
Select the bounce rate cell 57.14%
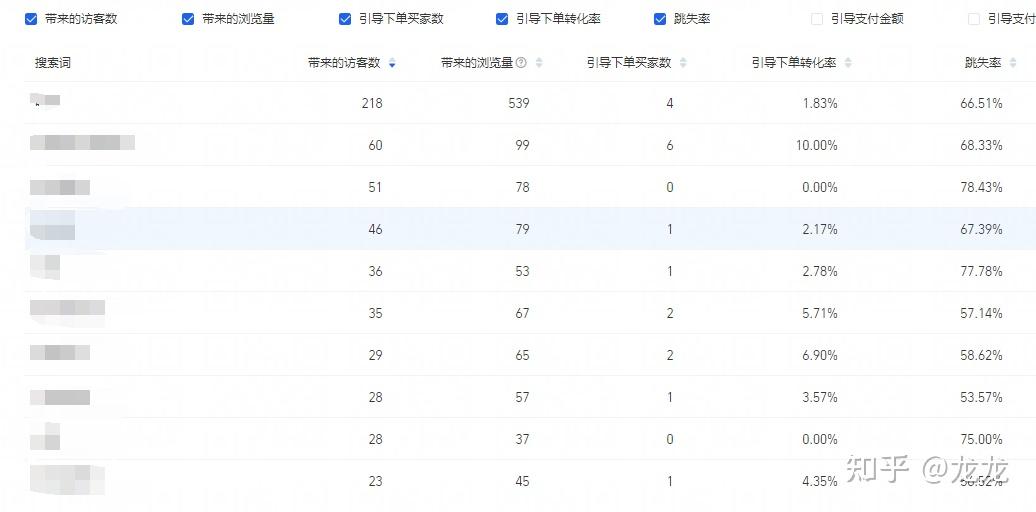tap(981, 313)
